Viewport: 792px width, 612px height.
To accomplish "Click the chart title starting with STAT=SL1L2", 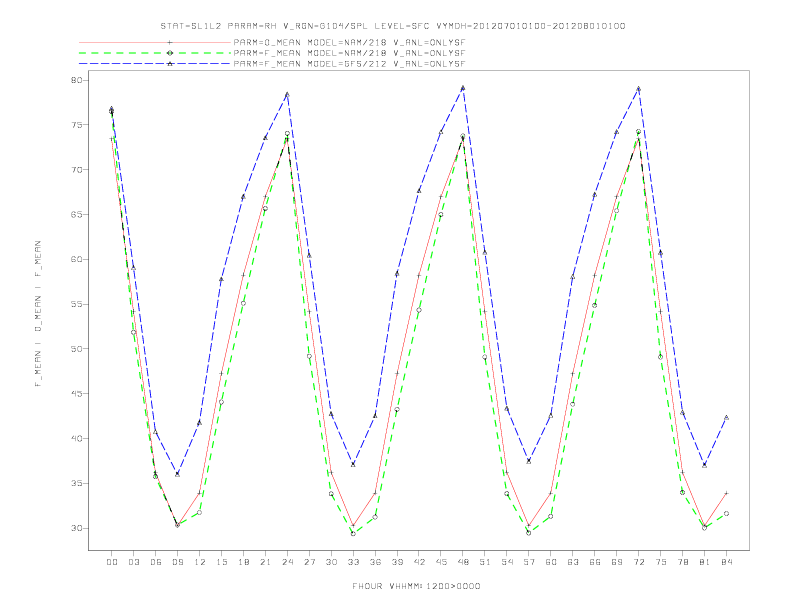I will (393, 26).
